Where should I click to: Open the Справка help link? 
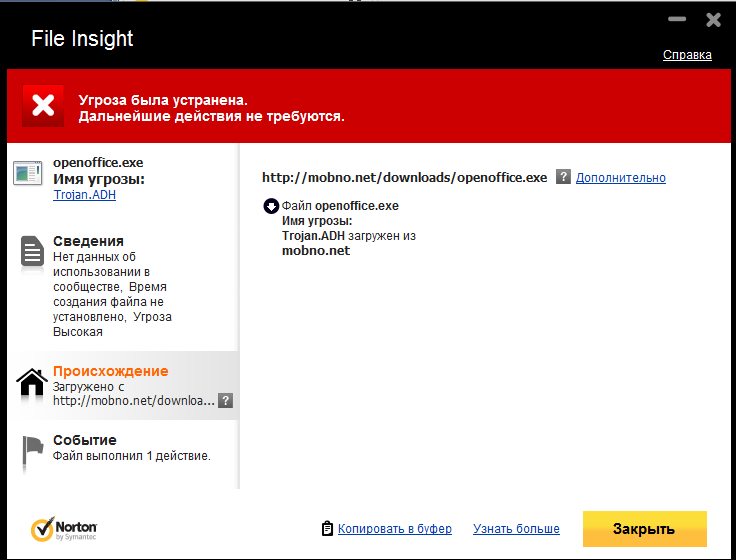(687, 55)
